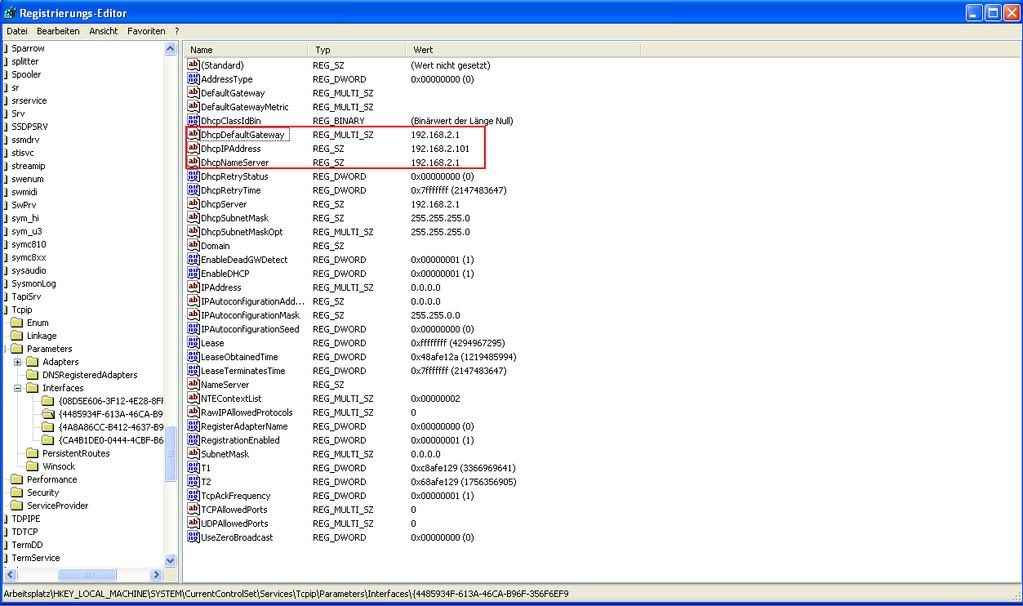Click the DWORD icon of T1
The width and height of the screenshot is (1023, 606).
(x=193, y=468)
